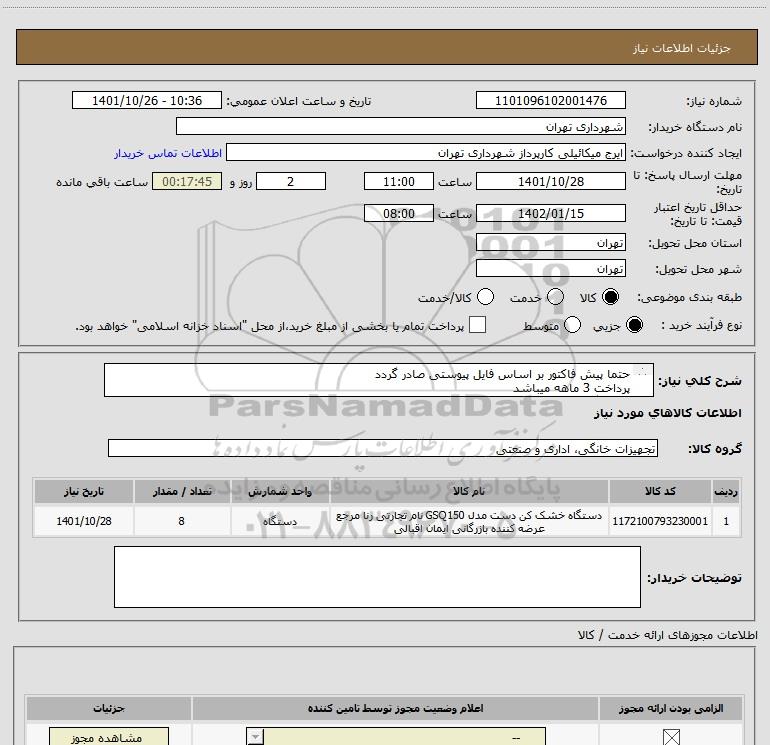Click the الزامی بودن ارائه مجوز header

click(671, 708)
